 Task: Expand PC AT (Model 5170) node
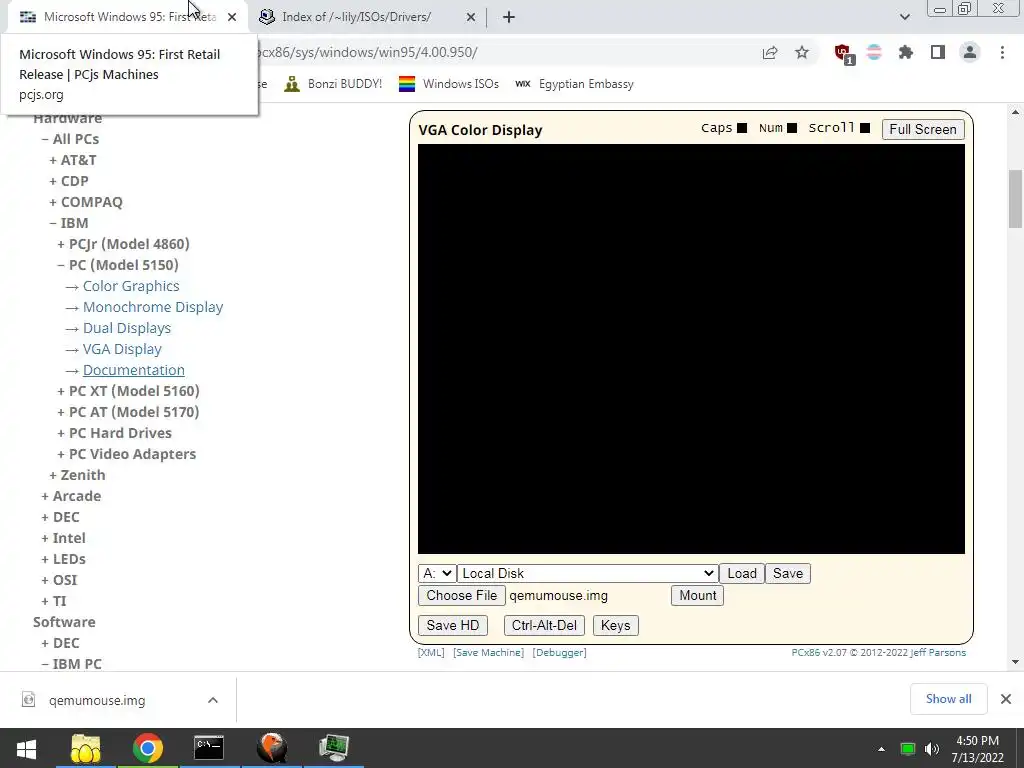coord(128,411)
